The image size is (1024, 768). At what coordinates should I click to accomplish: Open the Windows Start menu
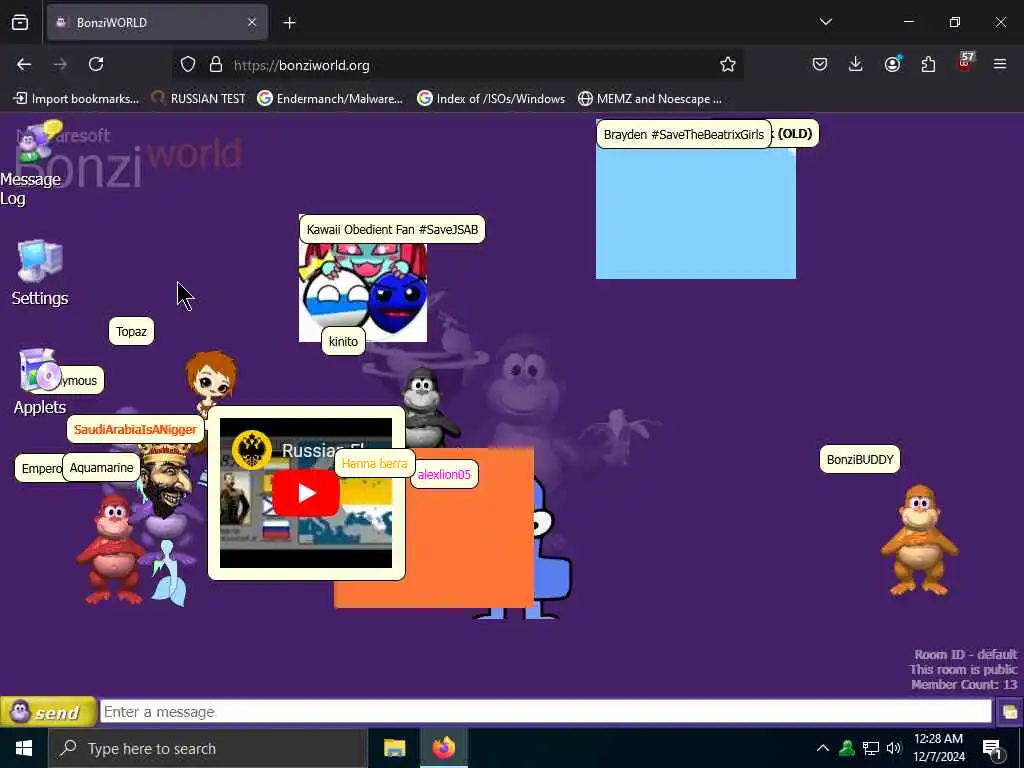tap(24, 748)
